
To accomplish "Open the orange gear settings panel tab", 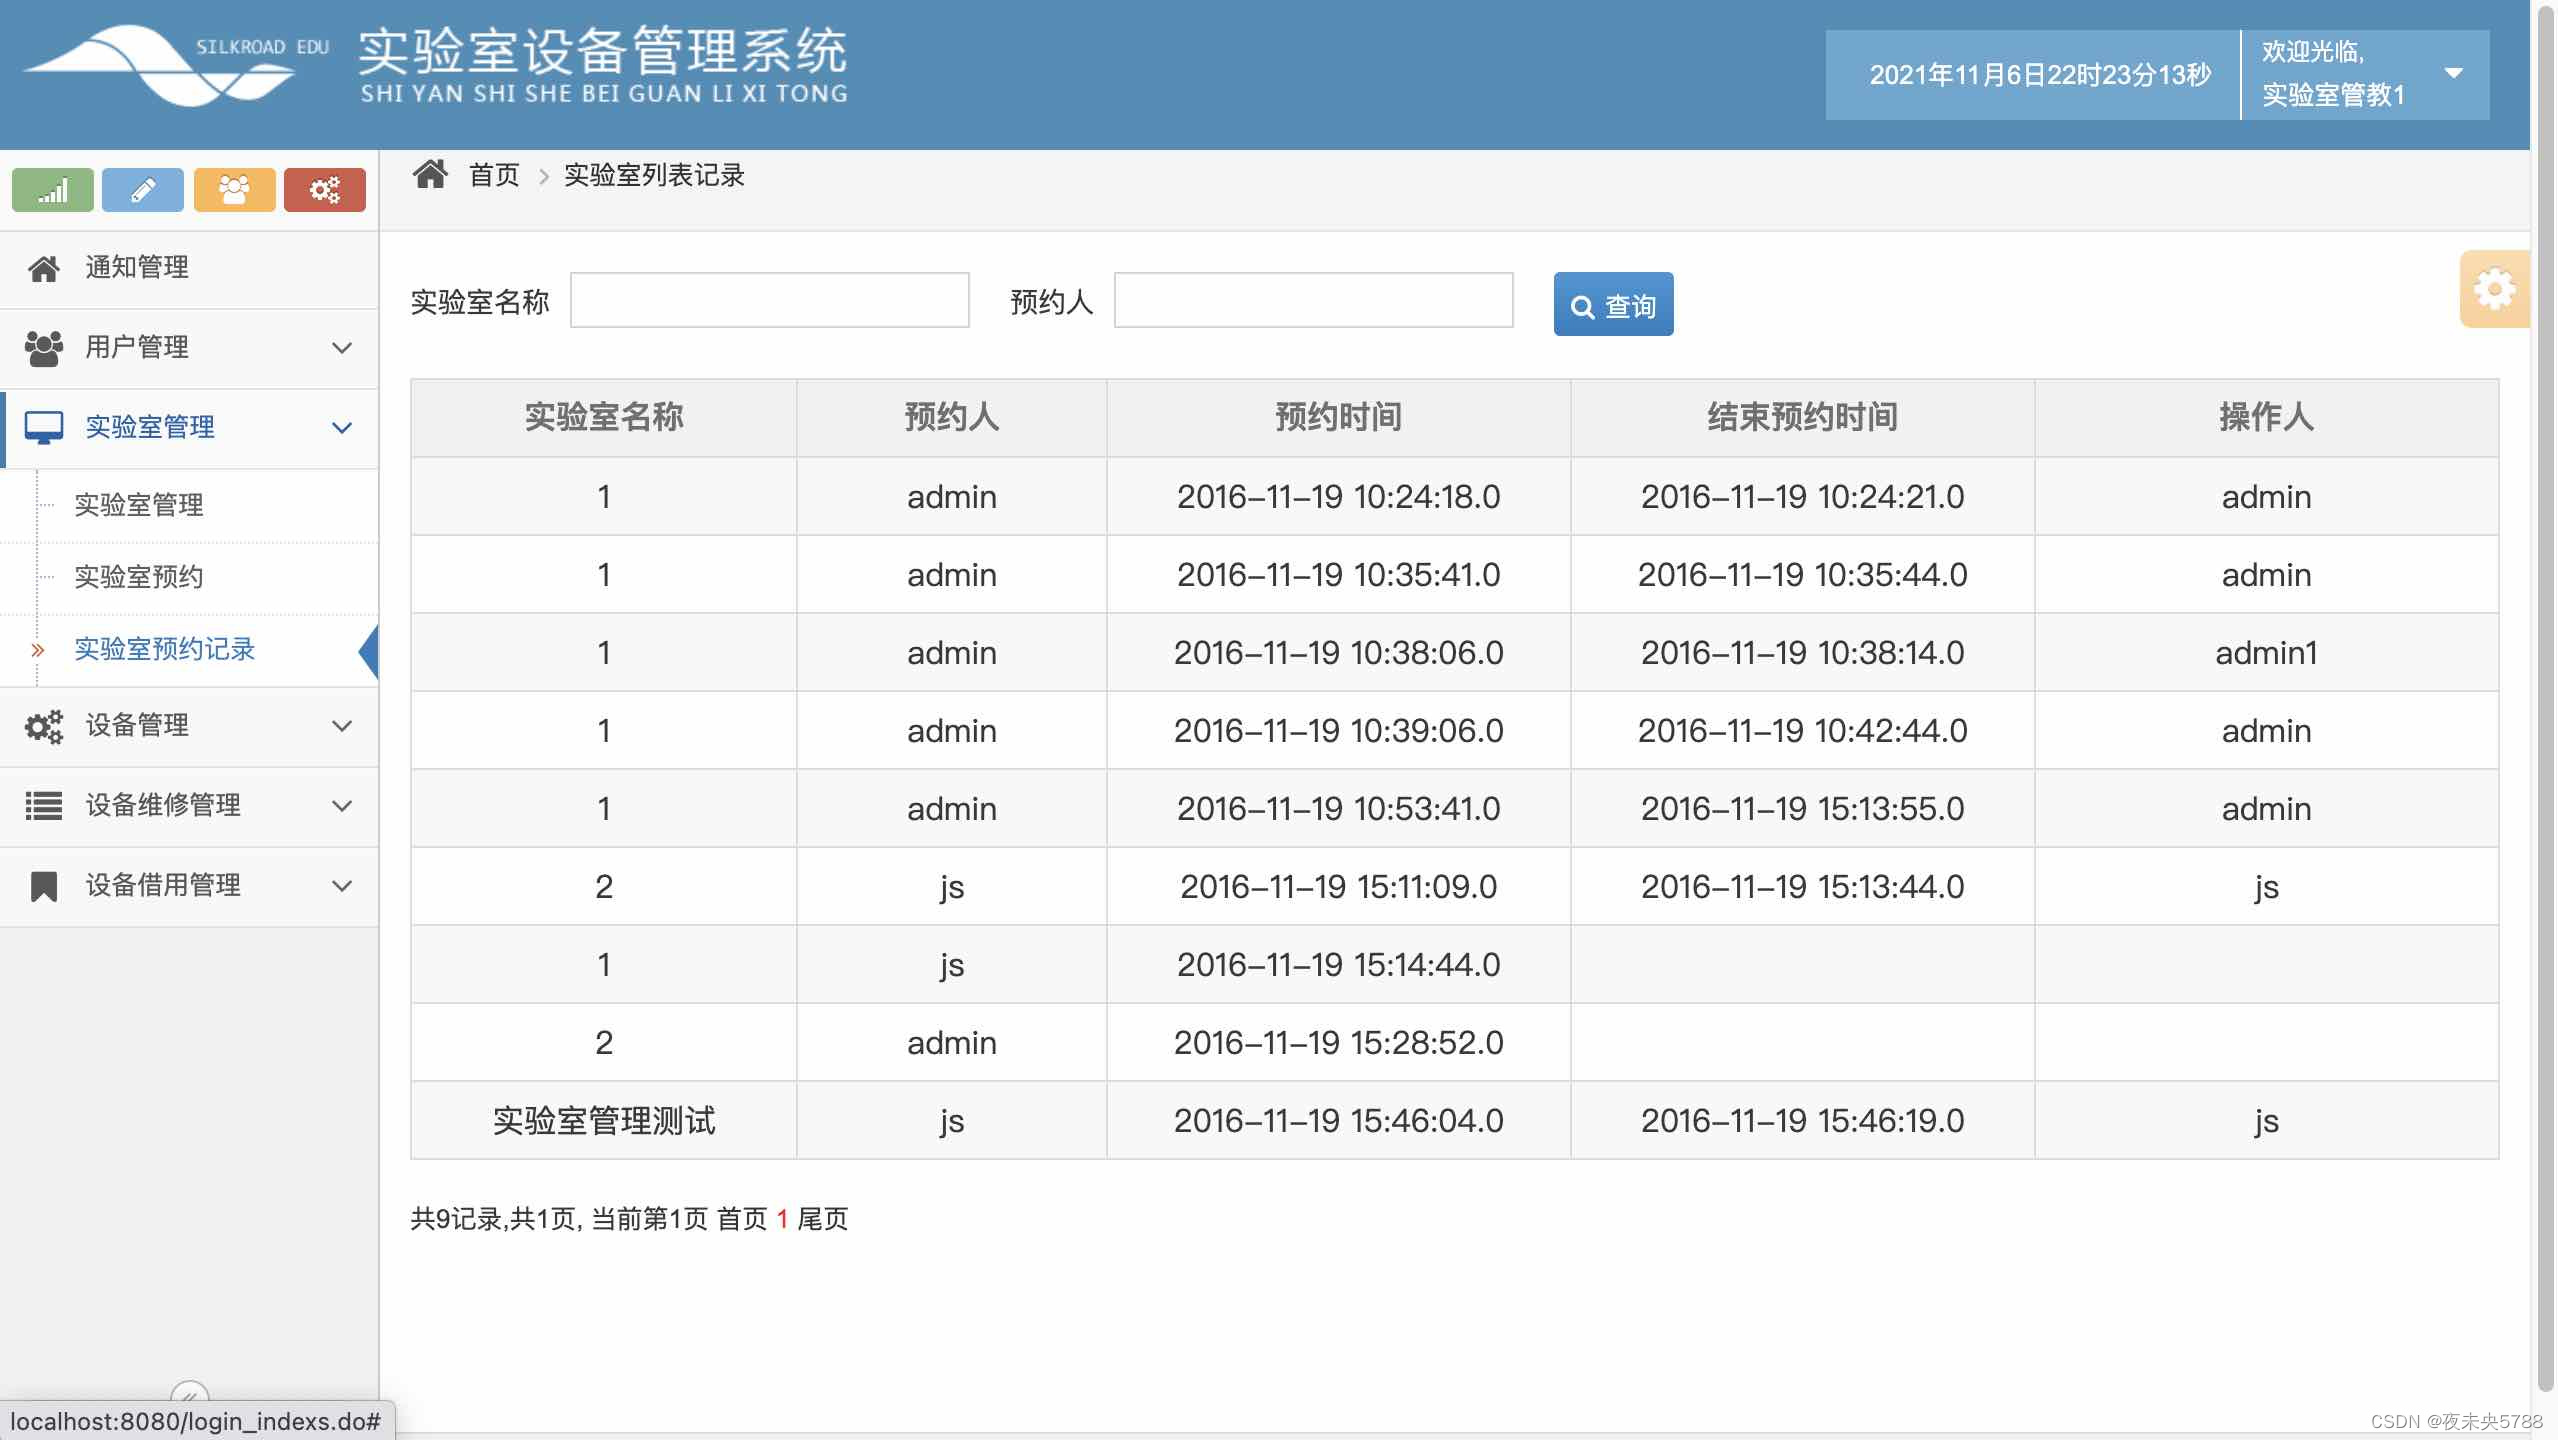I will (2494, 290).
